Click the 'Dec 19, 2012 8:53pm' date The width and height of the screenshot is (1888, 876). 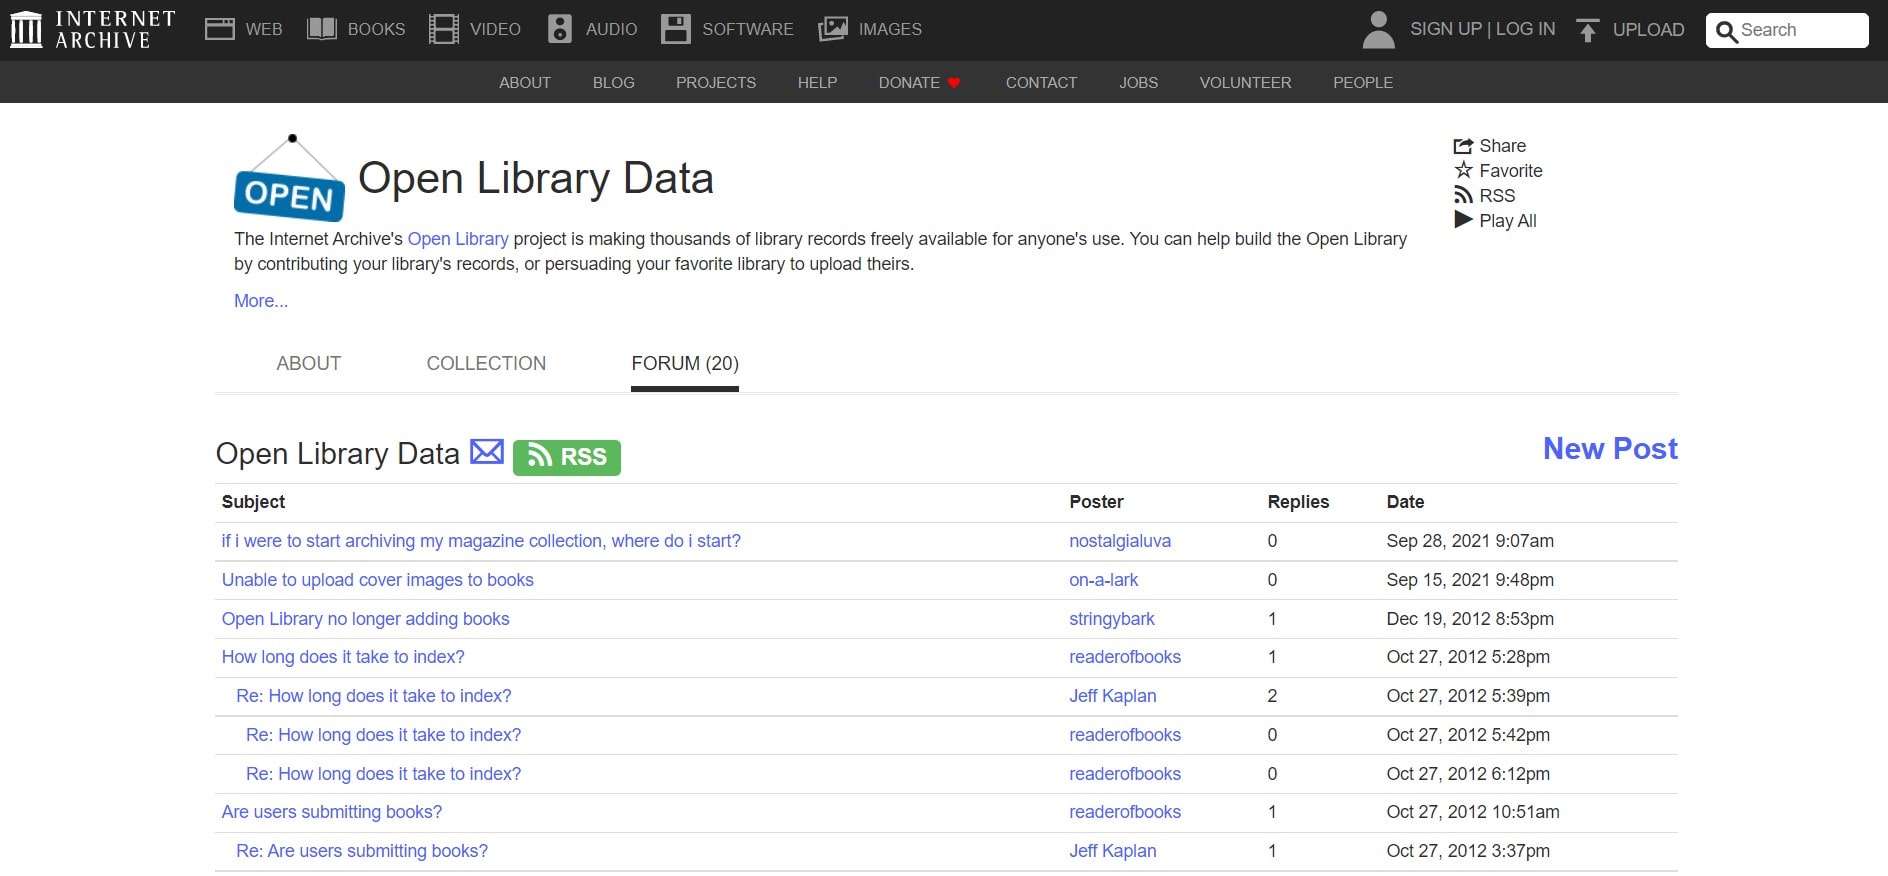coord(1470,619)
